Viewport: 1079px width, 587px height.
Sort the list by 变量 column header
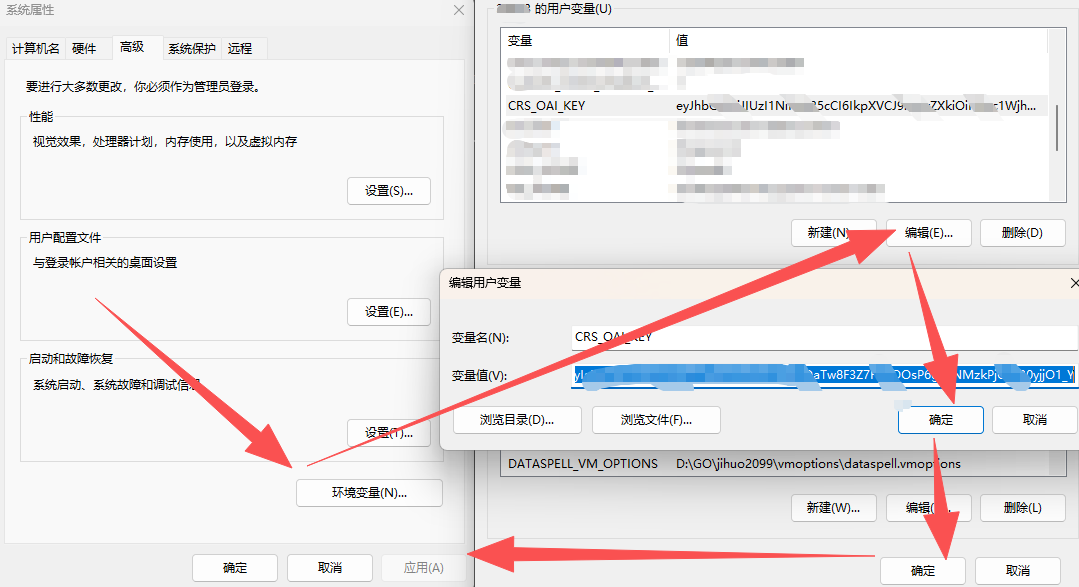tap(584, 41)
